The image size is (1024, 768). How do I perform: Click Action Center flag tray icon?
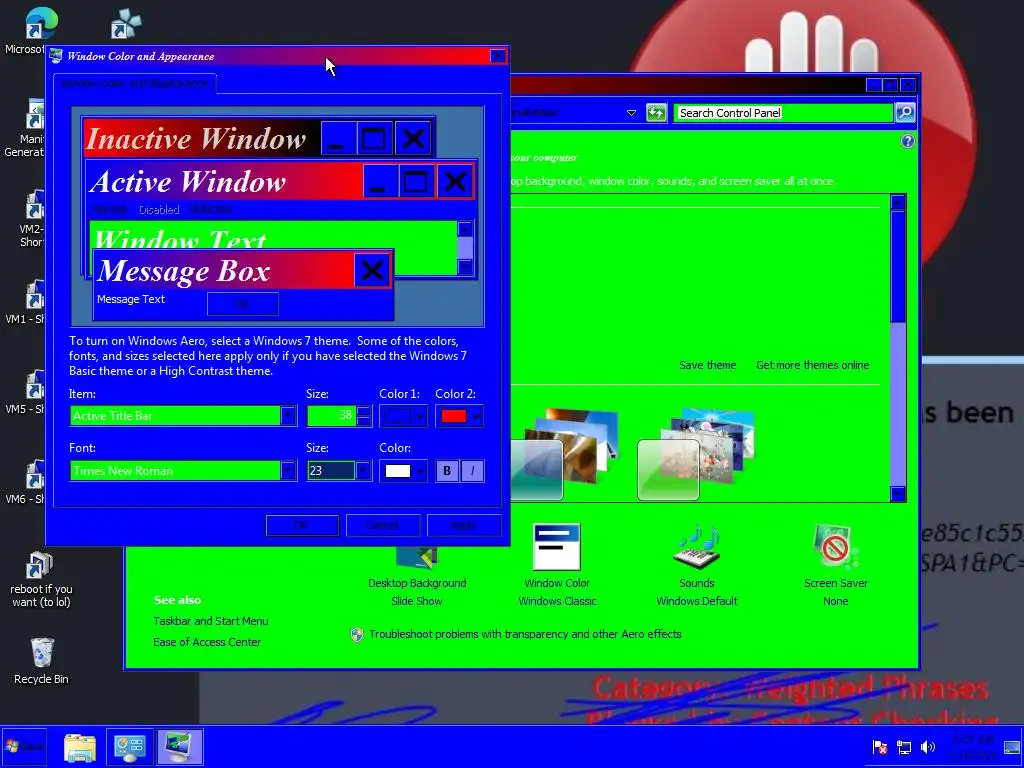[880, 747]
